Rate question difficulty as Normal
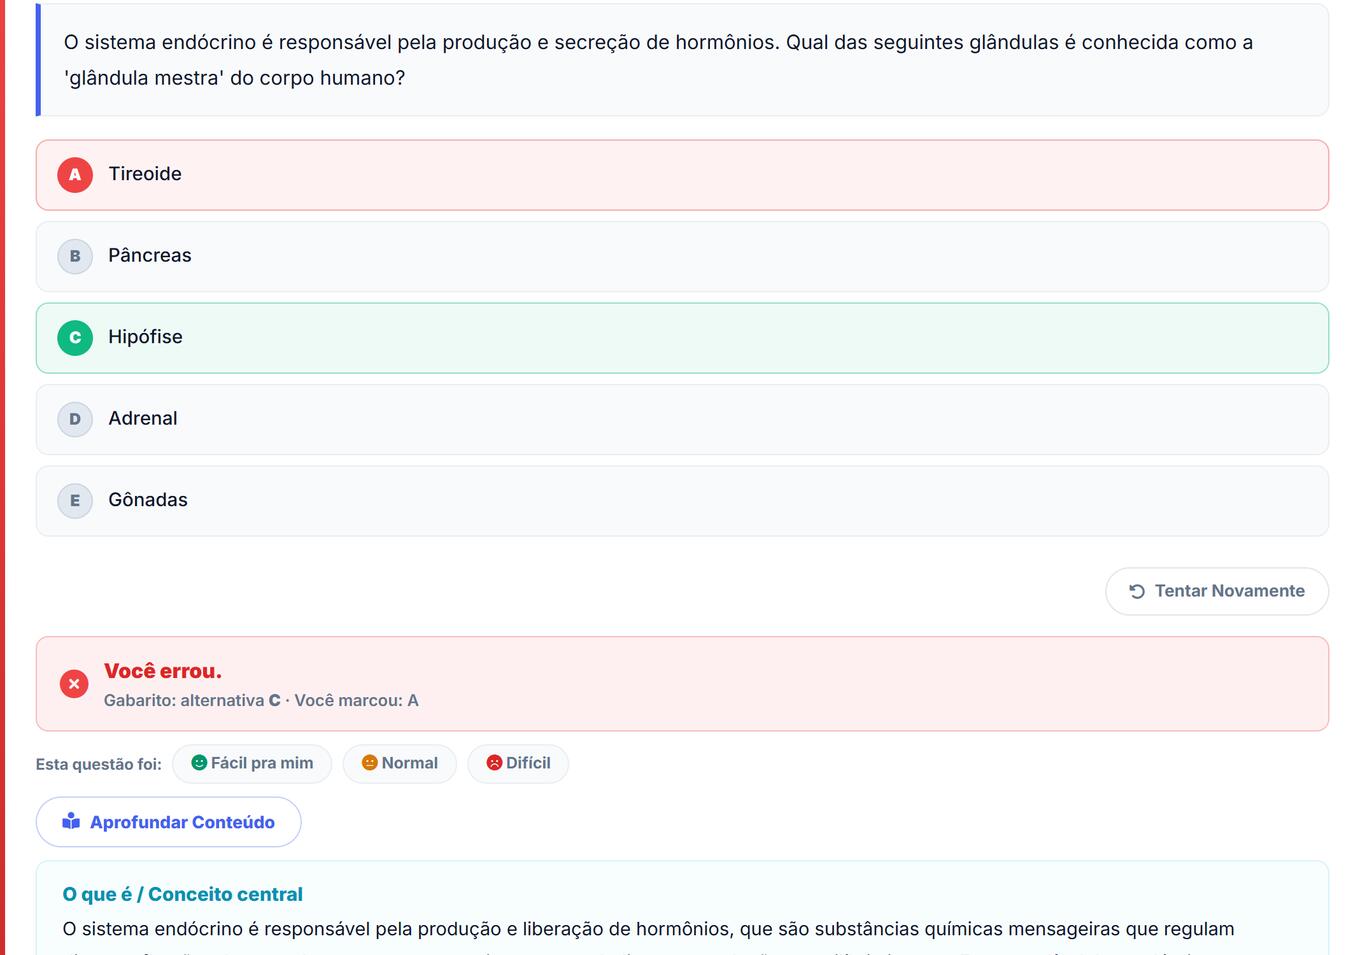Viewport: 1360px width, 955px height. [400, 763]
